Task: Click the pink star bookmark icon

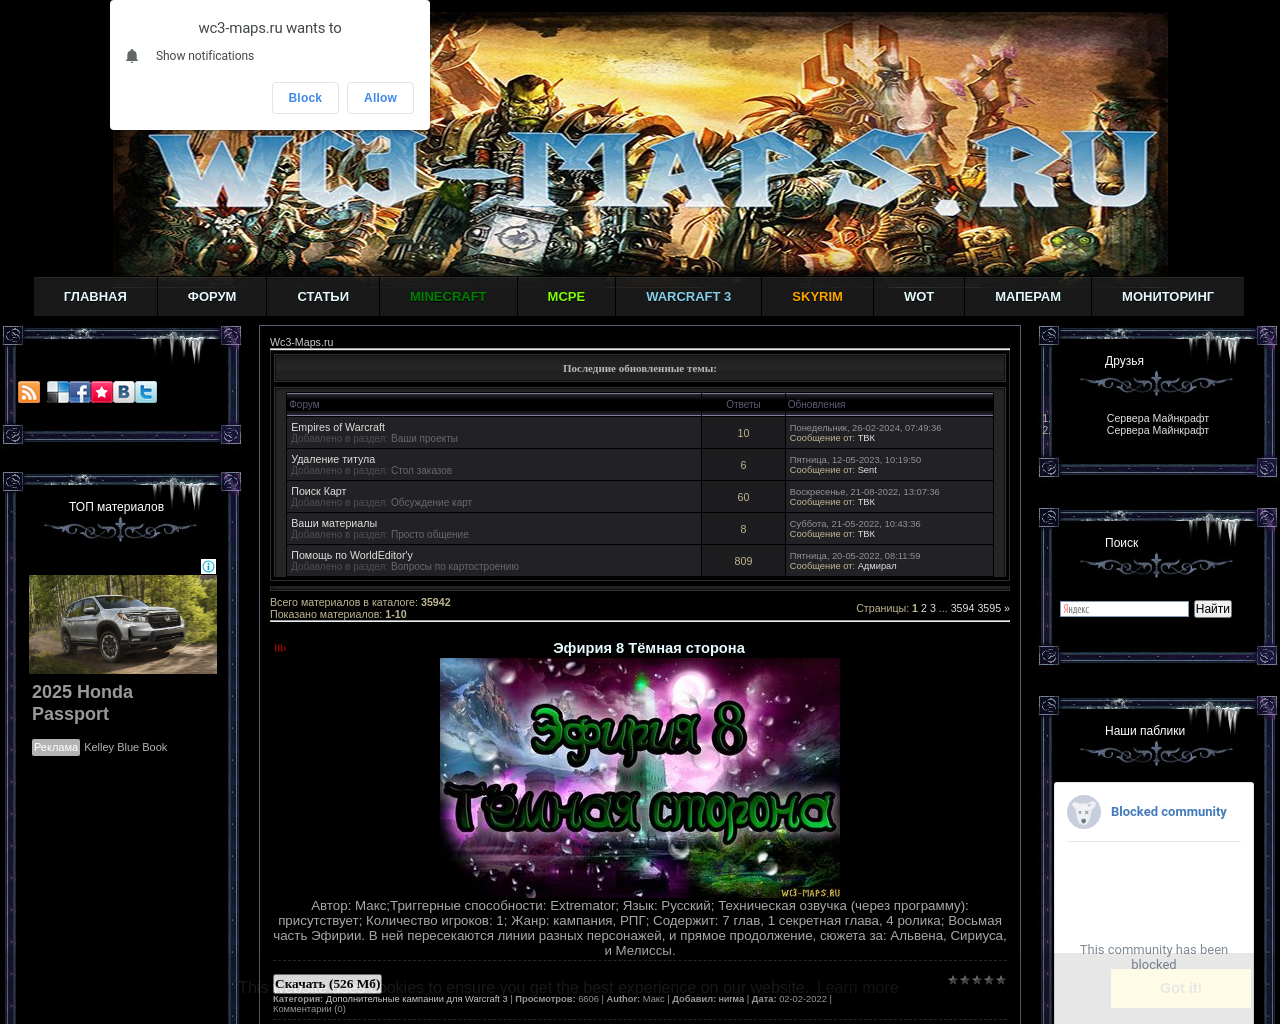Action: (102, 392)
